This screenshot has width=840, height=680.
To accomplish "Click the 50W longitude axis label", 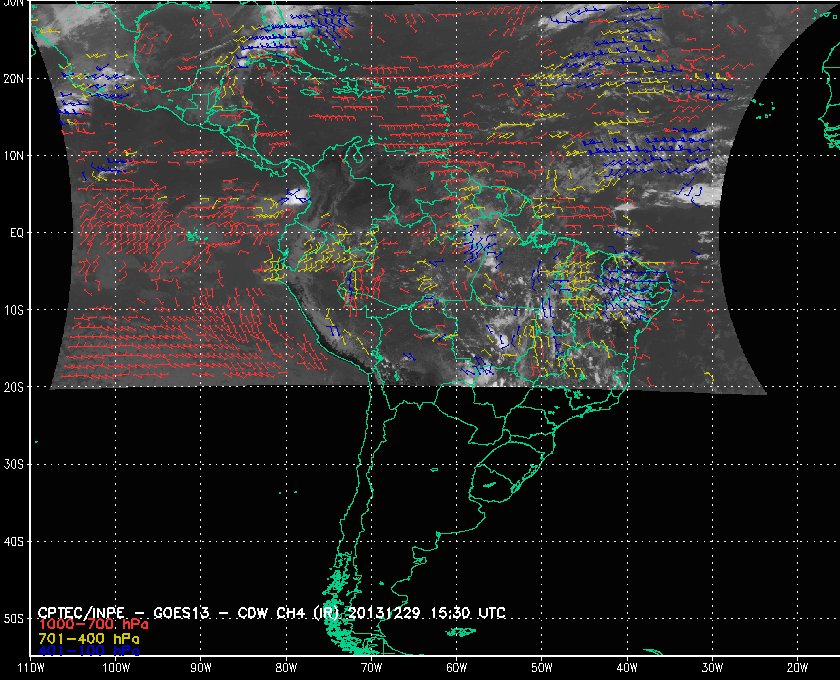I will pyautogui.click(x=541, y=667).
